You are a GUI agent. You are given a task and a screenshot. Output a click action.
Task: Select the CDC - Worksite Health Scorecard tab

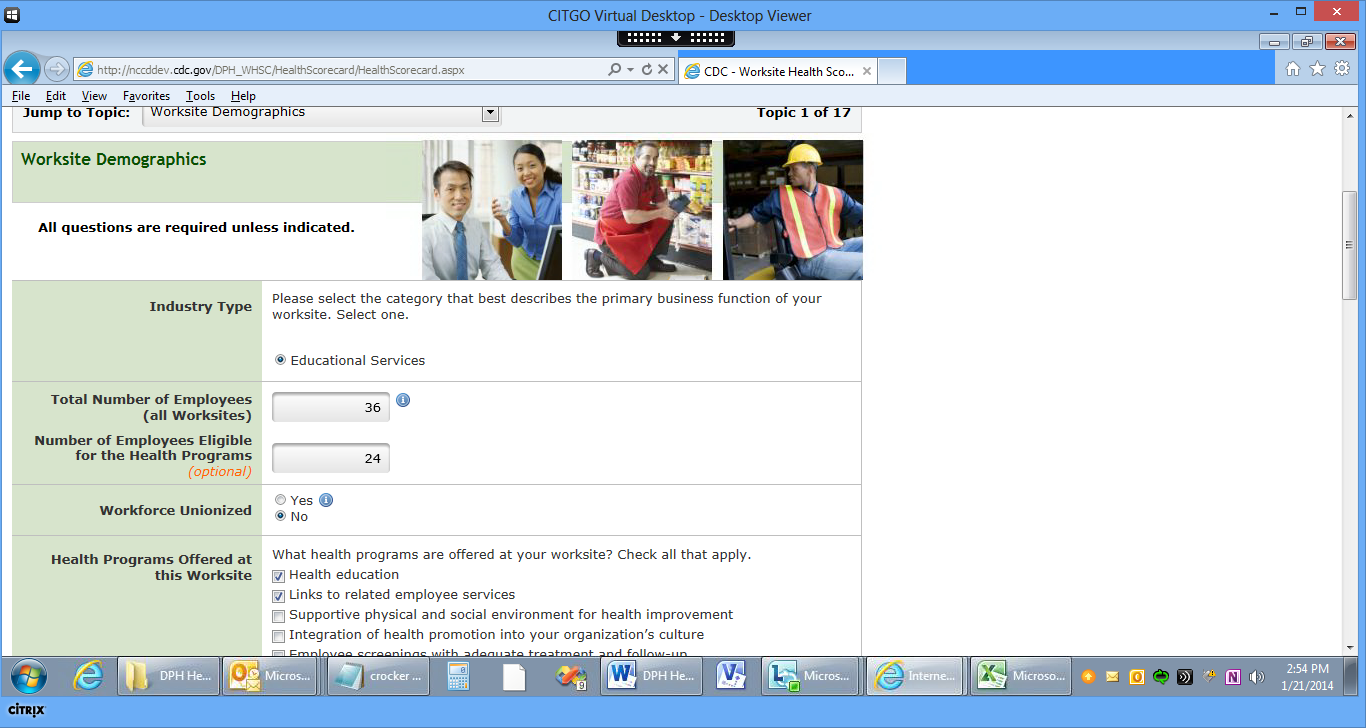point(778,71)
